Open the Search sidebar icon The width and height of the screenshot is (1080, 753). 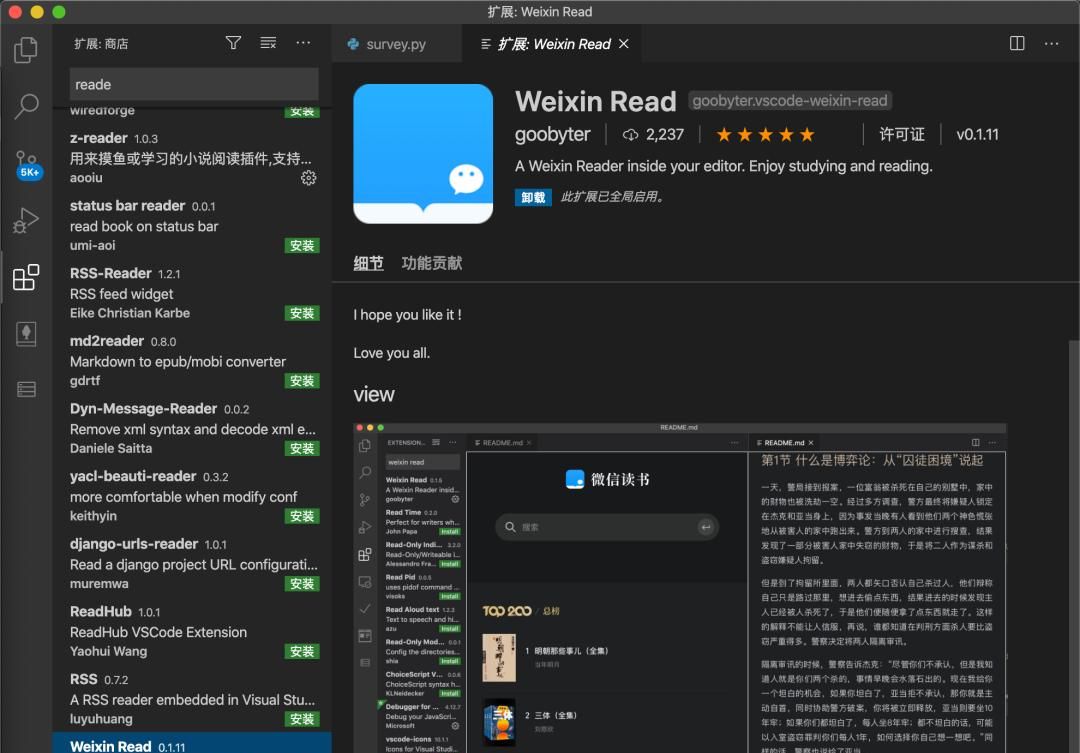pyautogui.click(x=26, y=104)
